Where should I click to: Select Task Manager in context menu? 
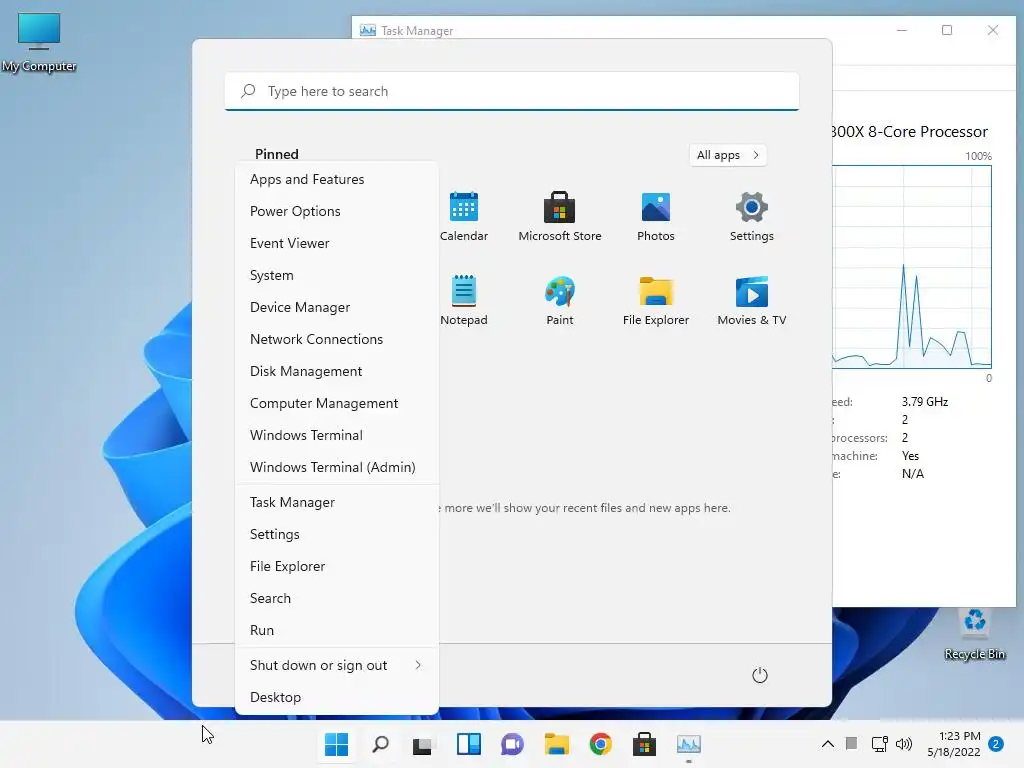pyautogui.click(x=336, y=502)
